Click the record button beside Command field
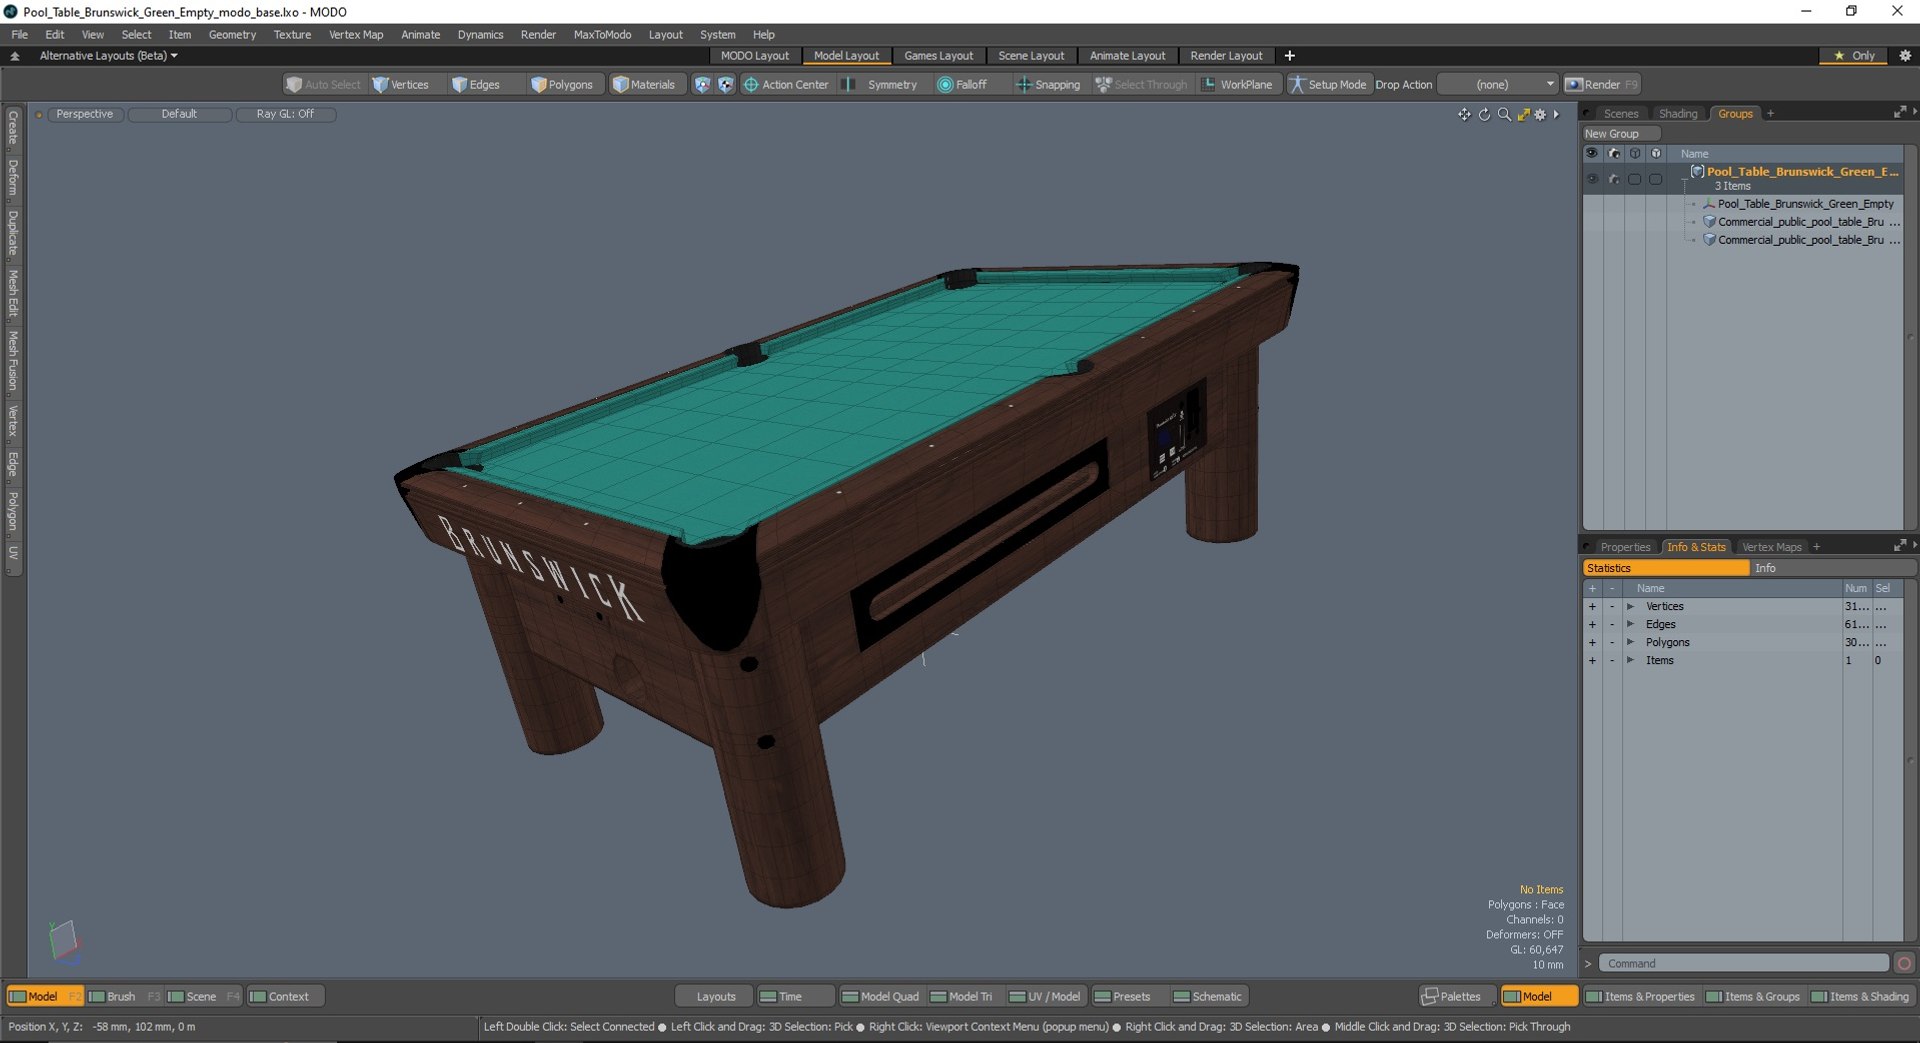Viewport: 1920px width, 1043px height. pyautogui.click(x=1904, y=964)
